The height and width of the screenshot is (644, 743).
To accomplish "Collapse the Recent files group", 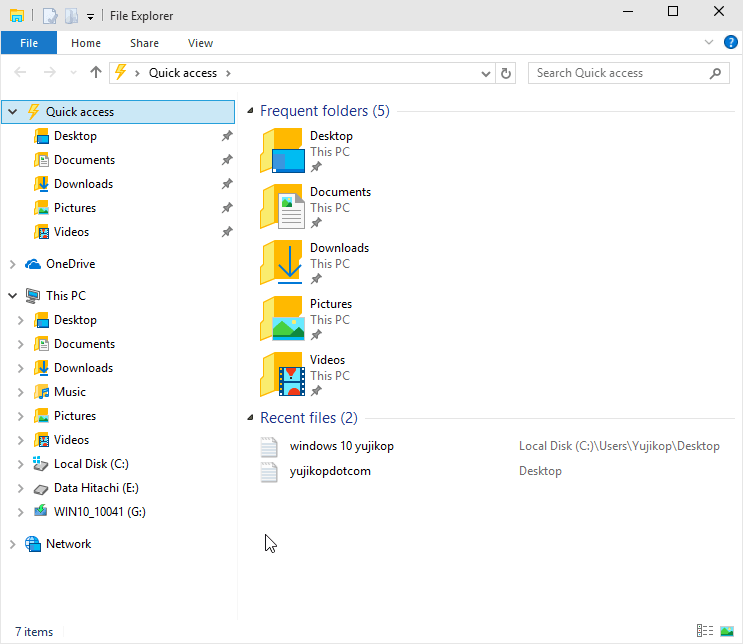I will coord(250,418).
